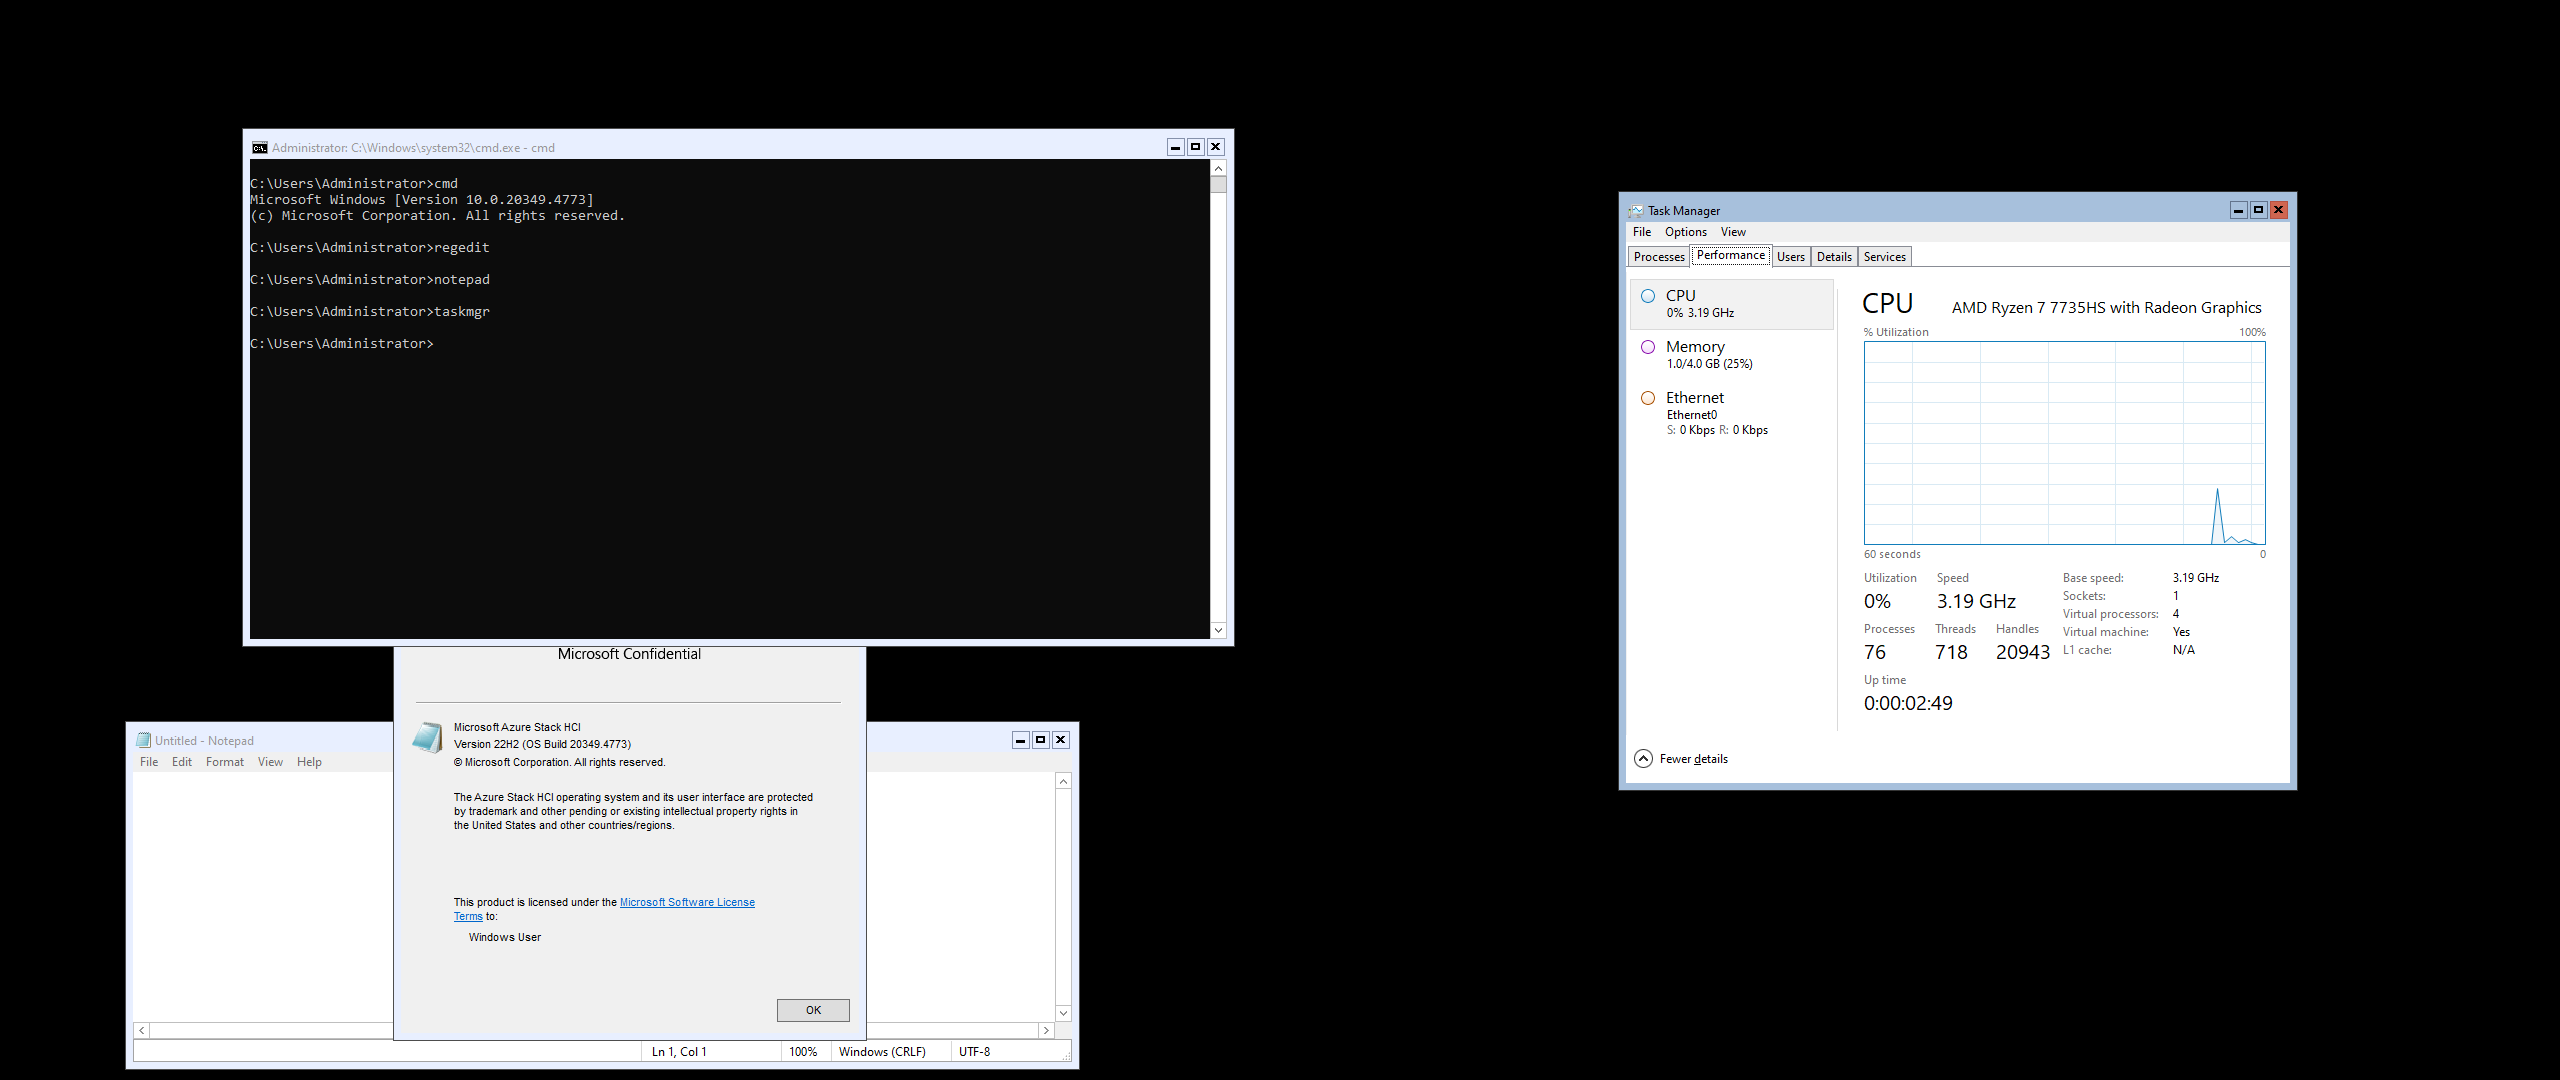Click the Task Manager title bar icon
The height and width of the screenshot is (1080, 2560).
pyautogui.click(x=1636, y=211)
